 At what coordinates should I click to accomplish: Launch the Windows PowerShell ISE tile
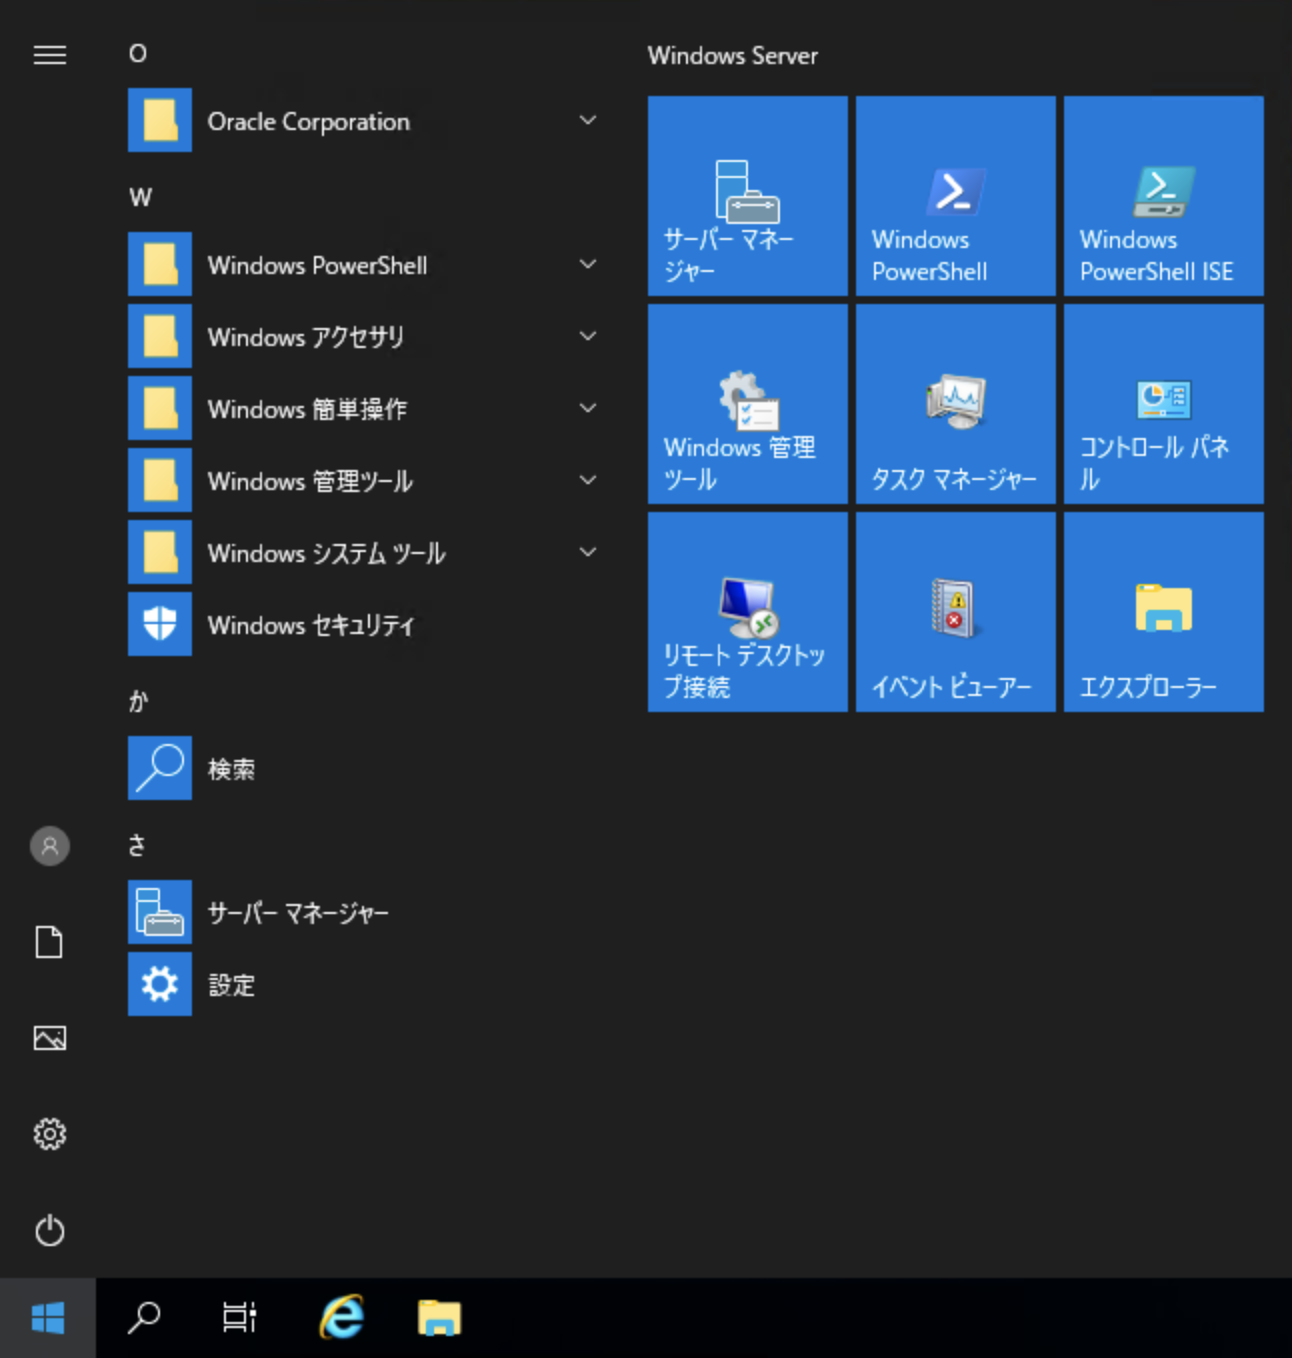coord(1164,196)
